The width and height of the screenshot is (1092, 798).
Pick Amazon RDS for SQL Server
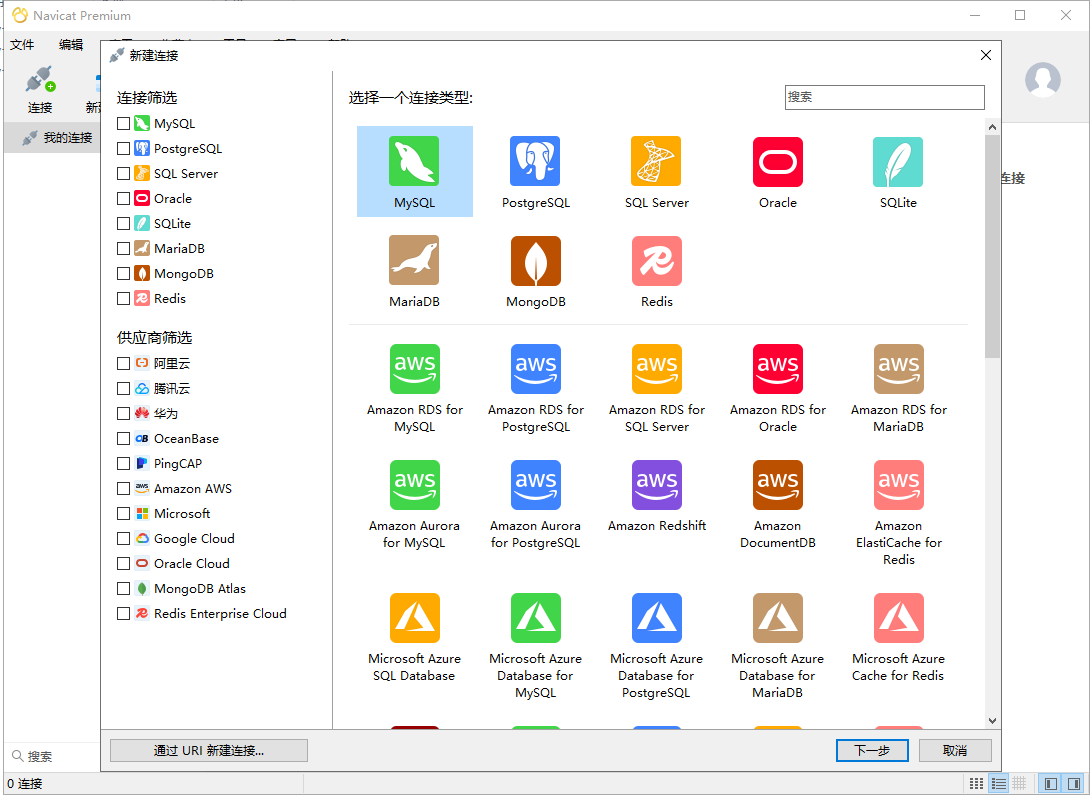[x=656, y=368]
